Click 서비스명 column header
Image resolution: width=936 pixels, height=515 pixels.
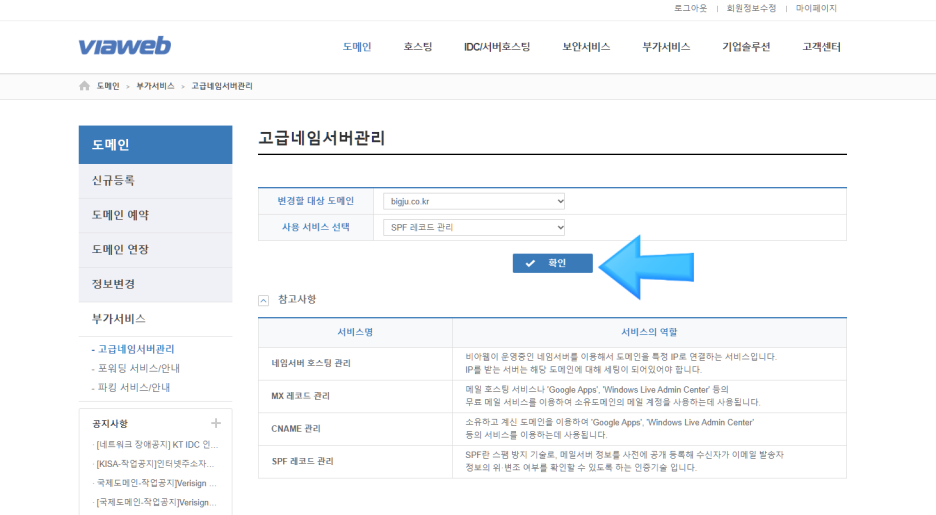point(355,332)
